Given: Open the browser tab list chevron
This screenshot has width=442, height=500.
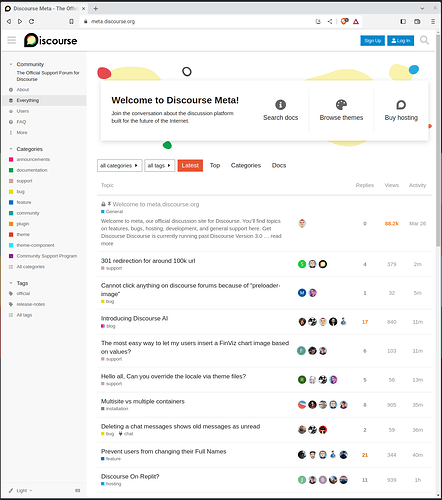Looking at the screenshot, I should tap(422, 8).
